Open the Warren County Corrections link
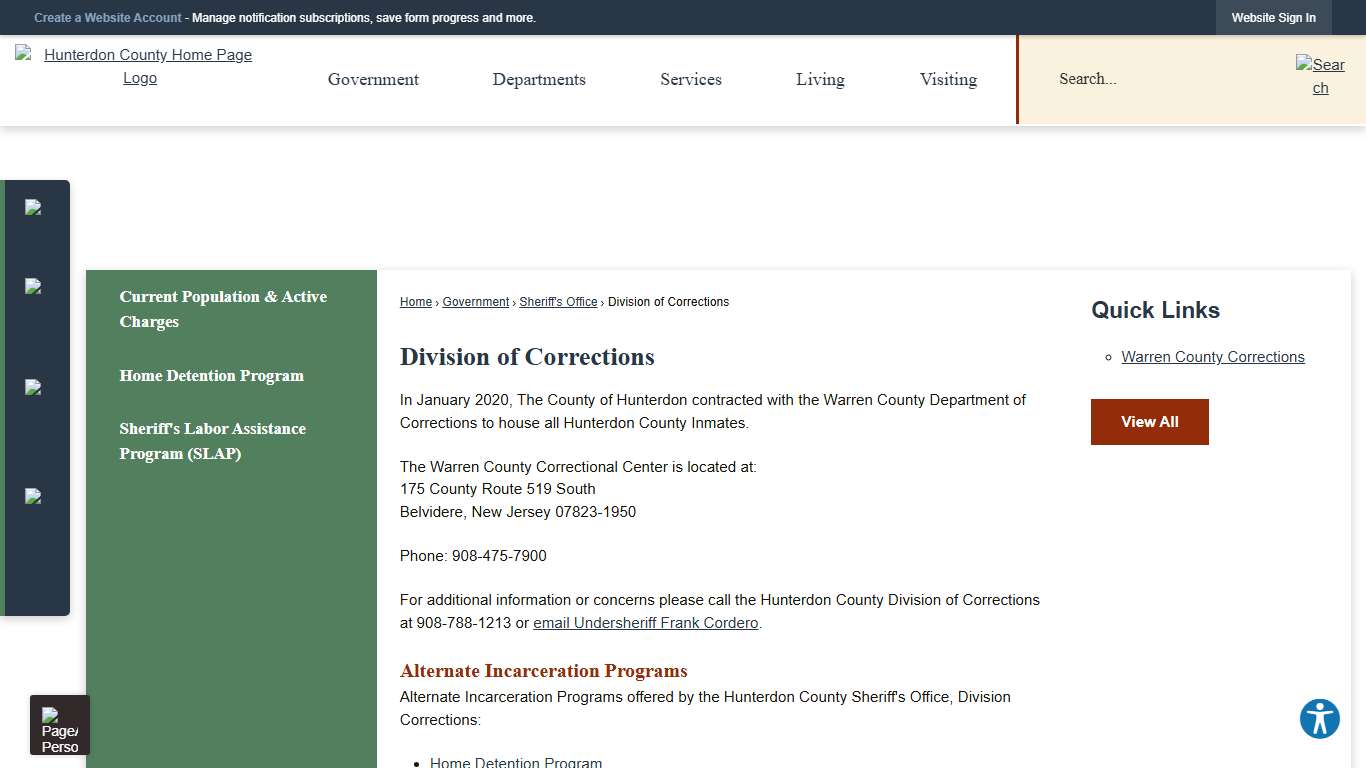 tap(1213, 356)
